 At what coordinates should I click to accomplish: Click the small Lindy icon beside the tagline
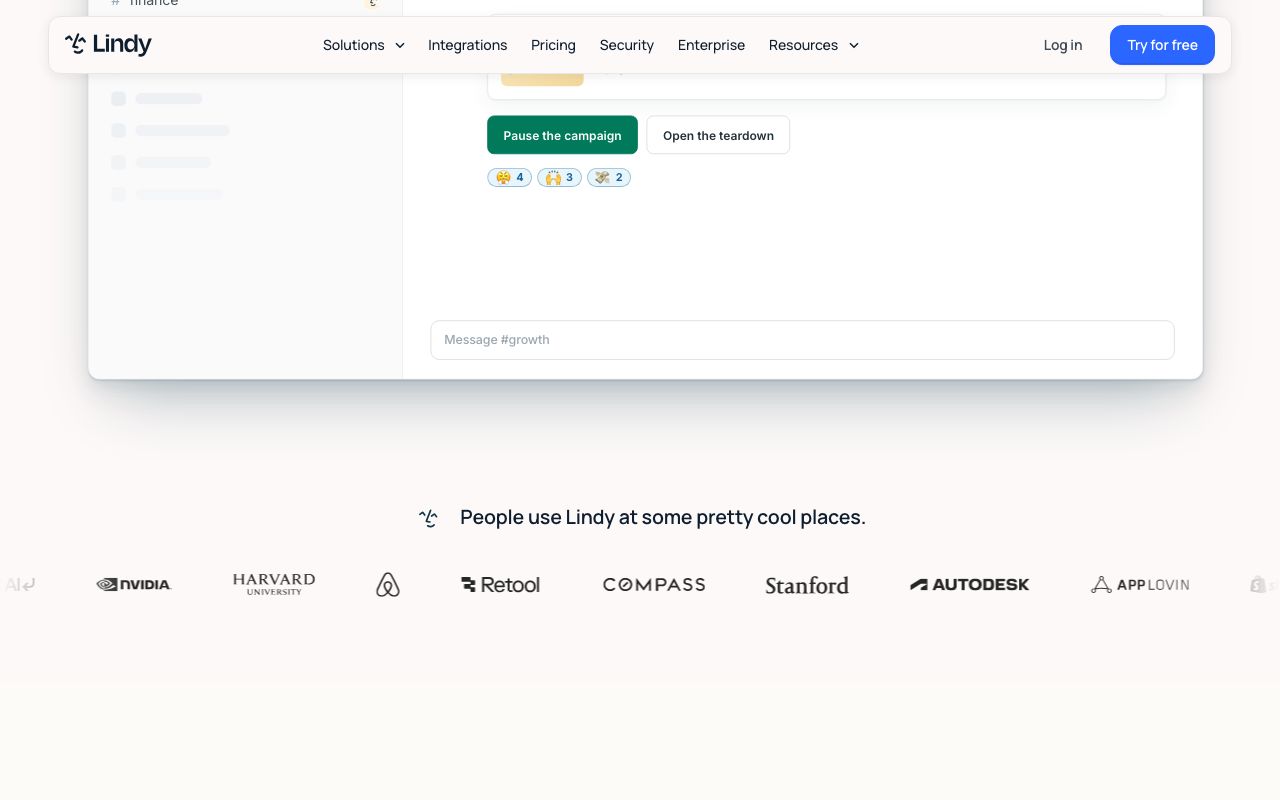click(x=429, y=518)
